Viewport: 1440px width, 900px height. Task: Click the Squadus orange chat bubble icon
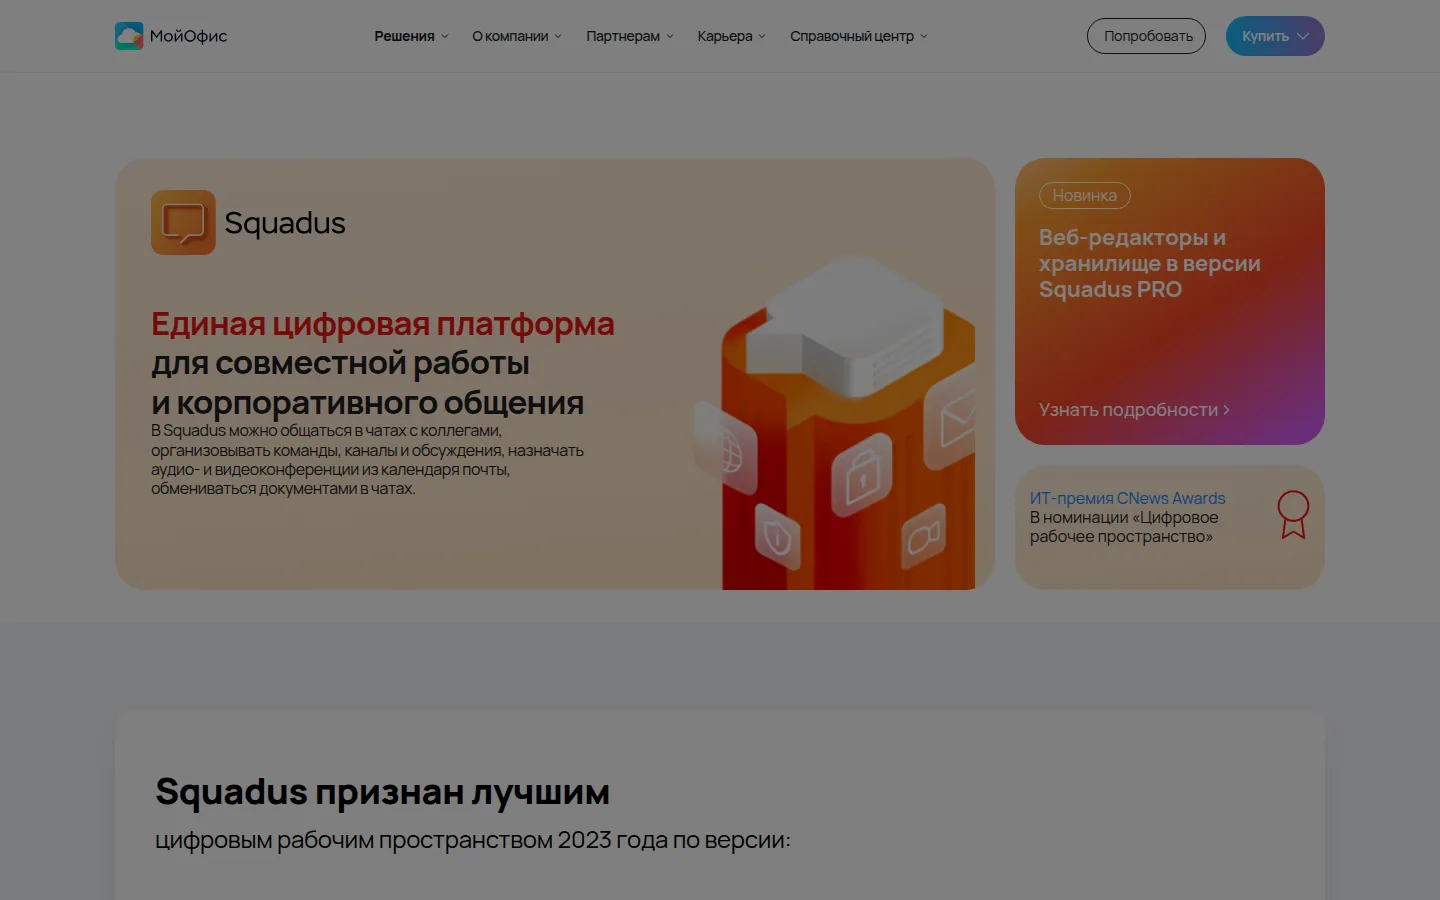coord(183,222)
